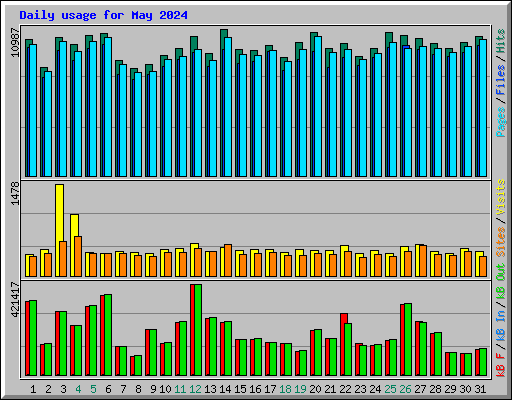The image size is (512, 400).
Task: Click the cyan 'Pages' legend label
Action: (x=501, y=122)
